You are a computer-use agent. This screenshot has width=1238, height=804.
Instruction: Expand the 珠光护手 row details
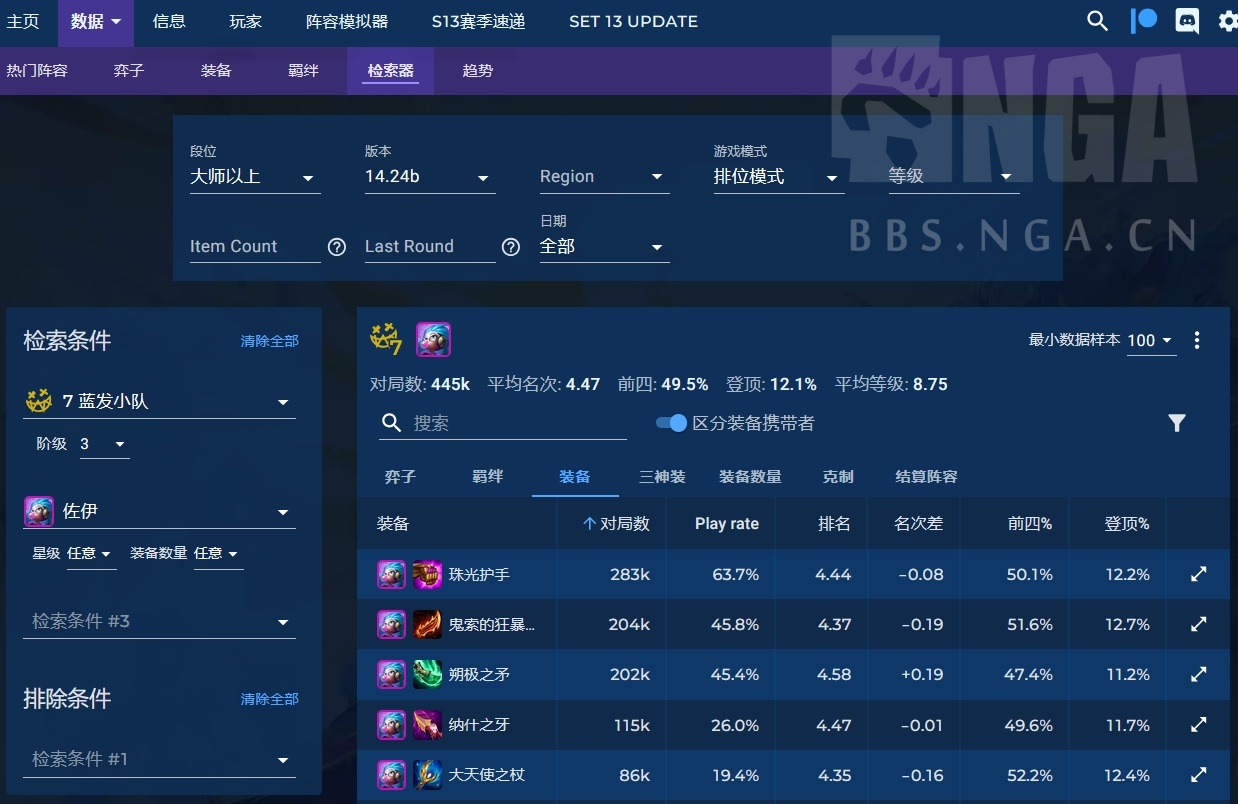point(1198,574)
